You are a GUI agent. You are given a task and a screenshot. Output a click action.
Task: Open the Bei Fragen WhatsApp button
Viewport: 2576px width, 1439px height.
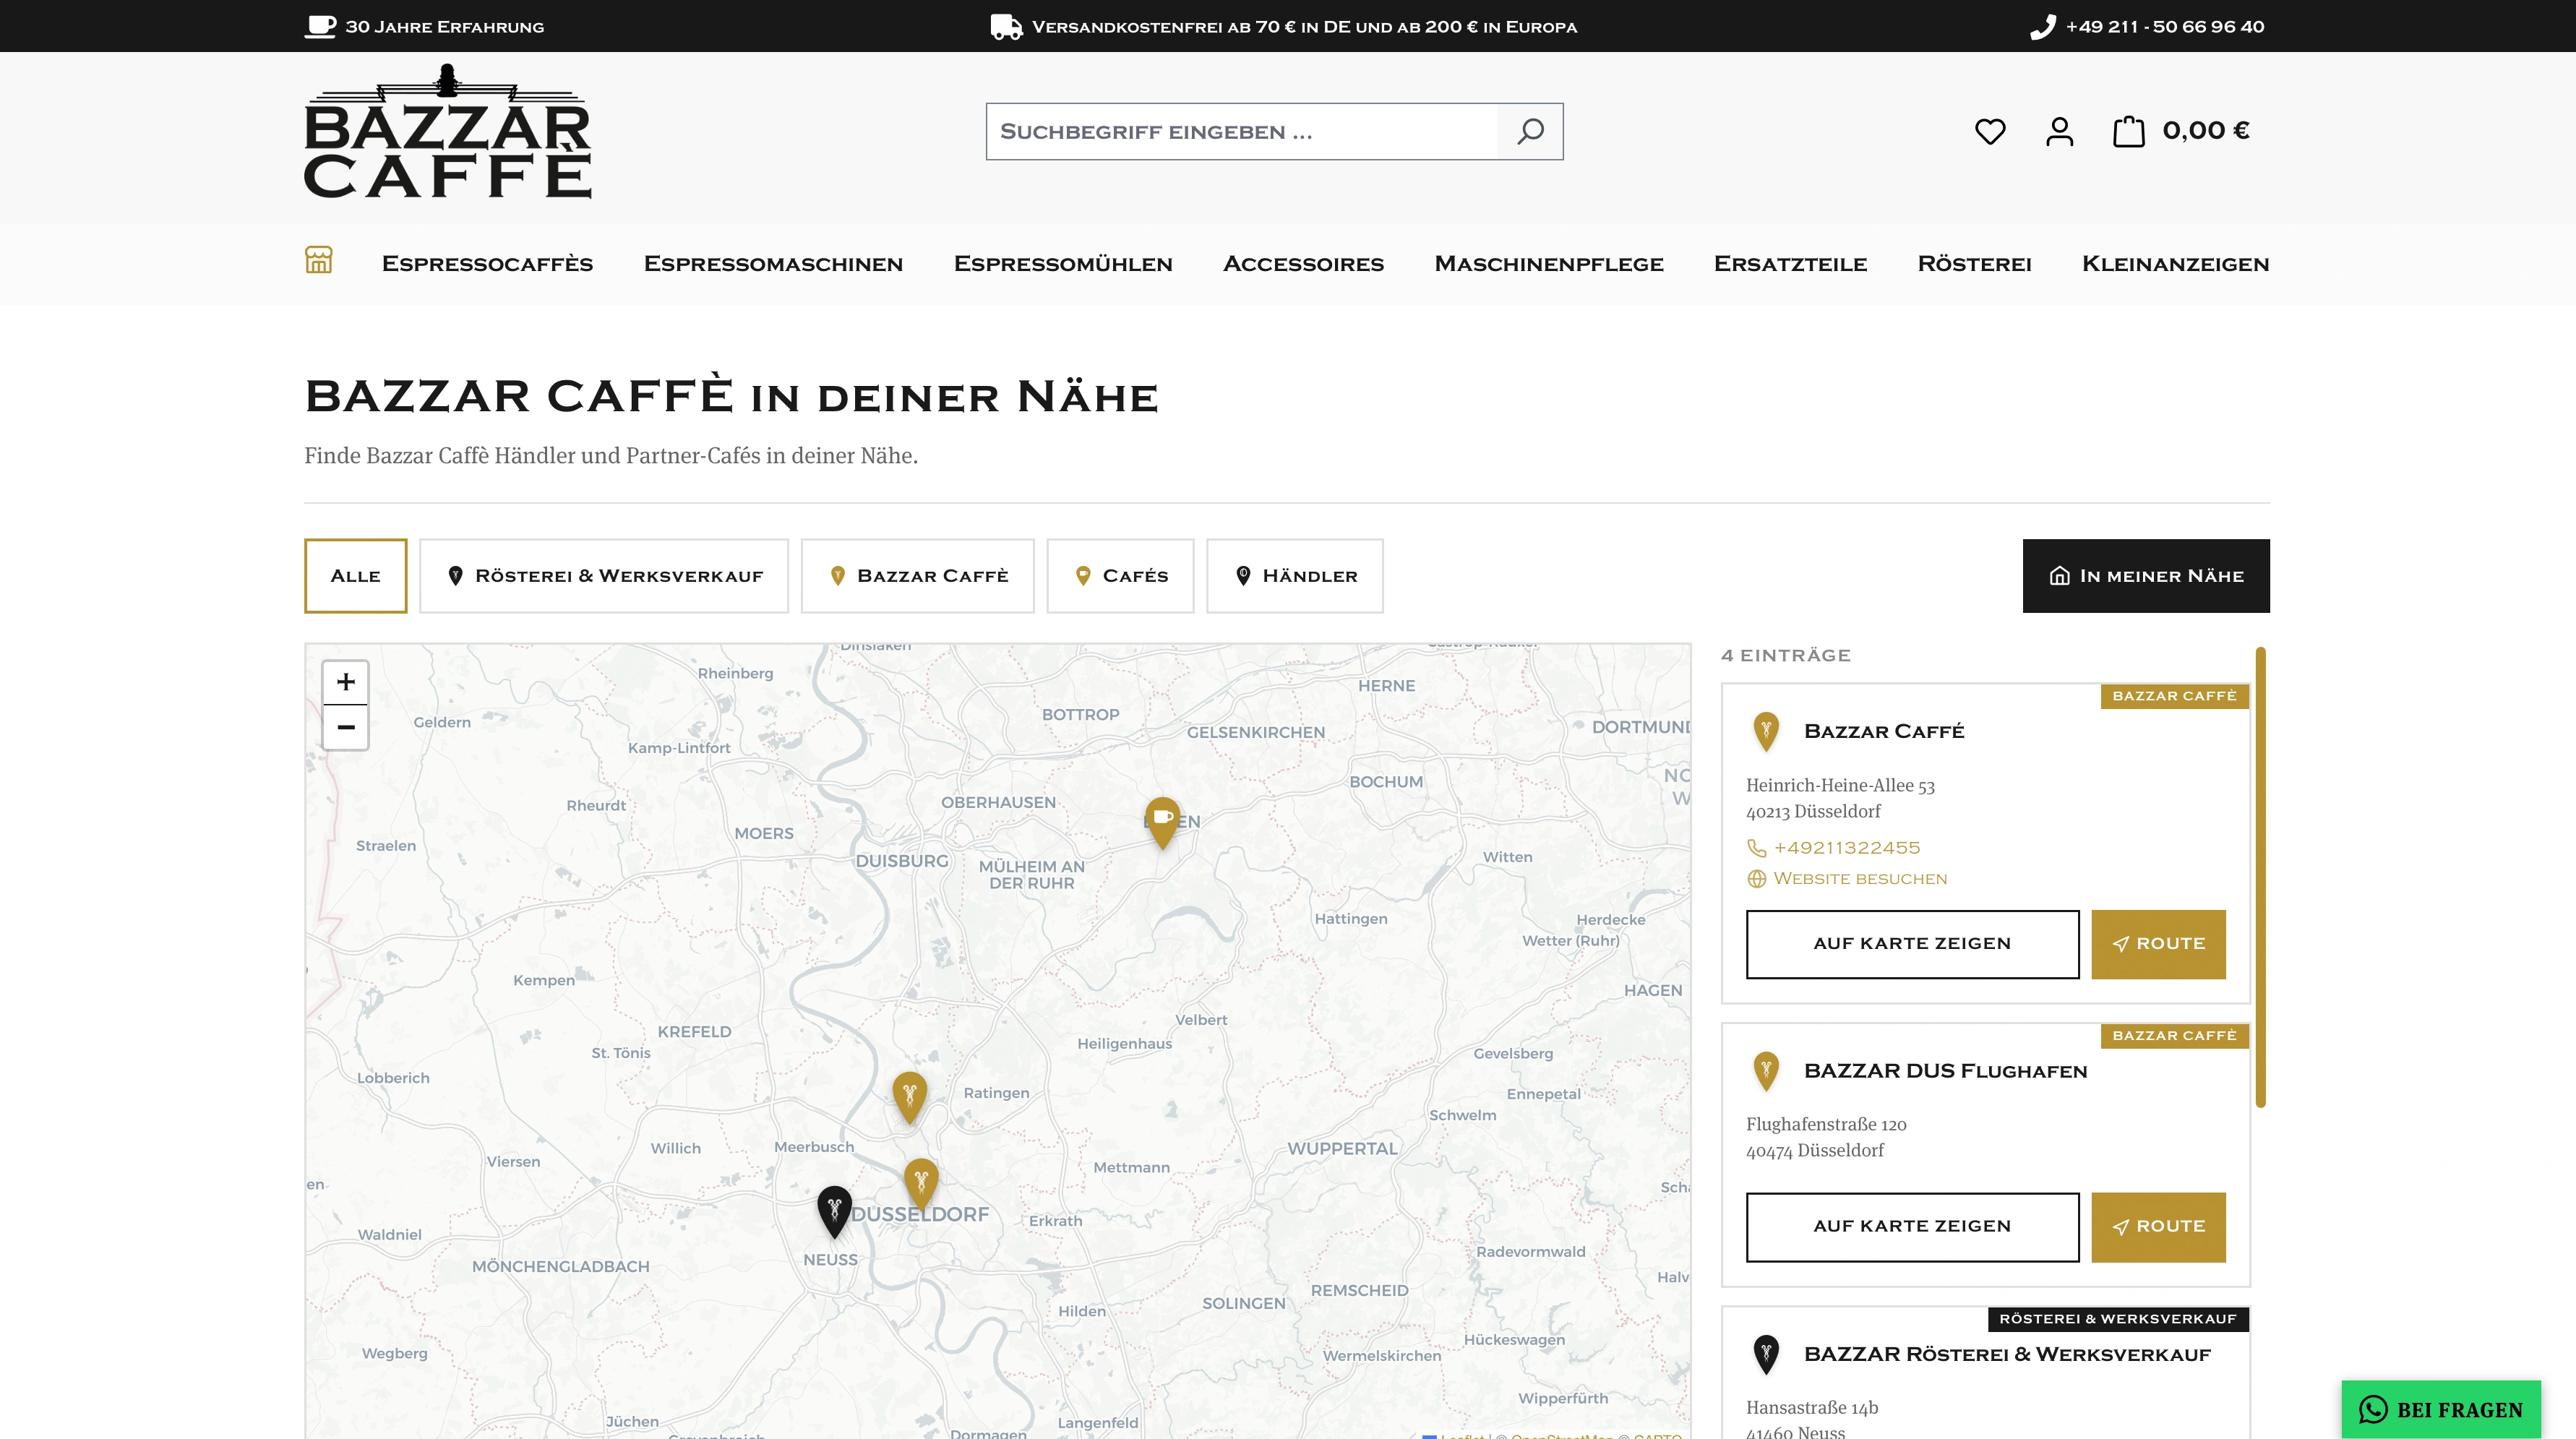pos(2441,1410)
